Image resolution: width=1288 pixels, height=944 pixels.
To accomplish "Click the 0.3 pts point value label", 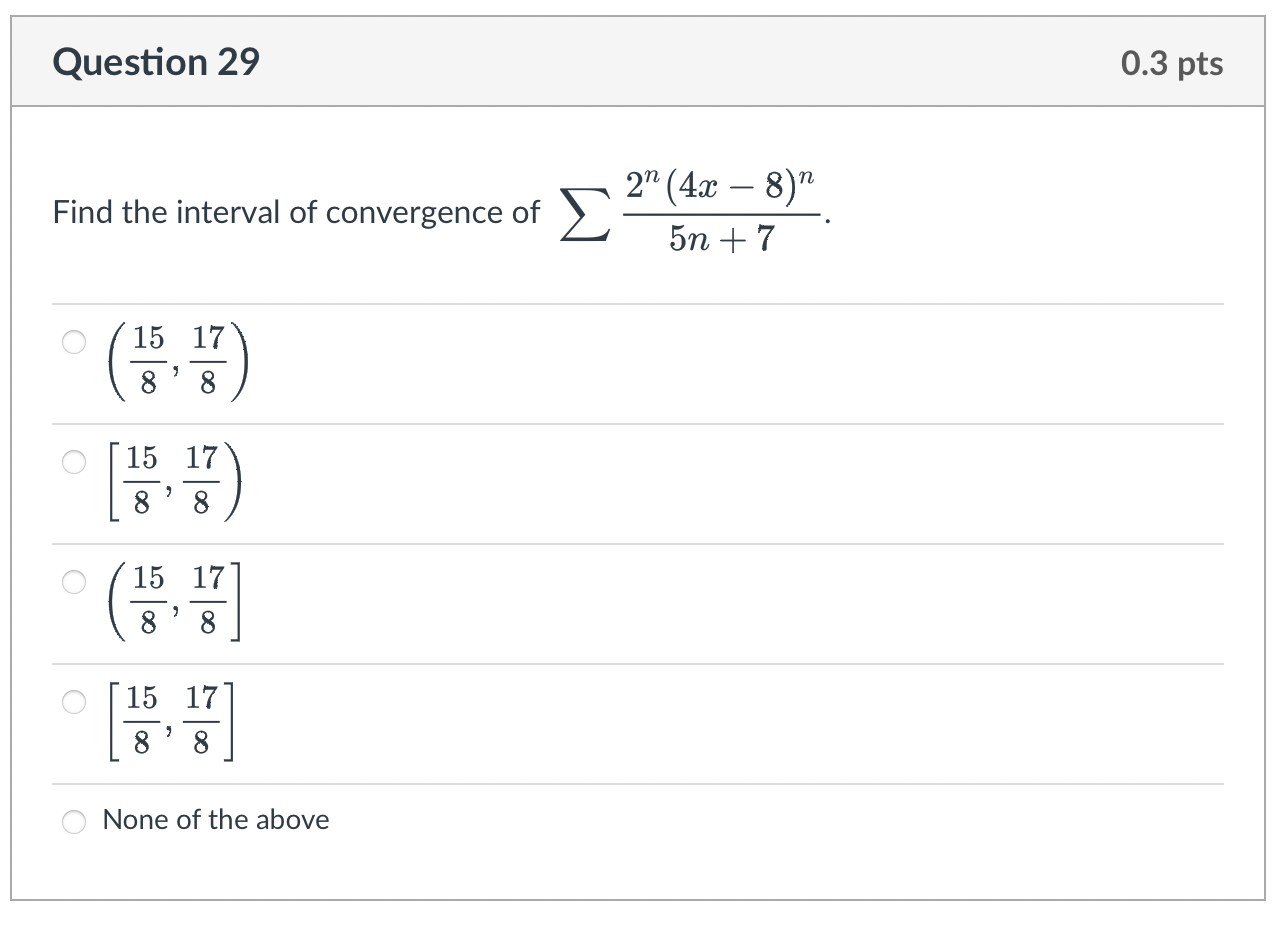I will (1171, 62).
